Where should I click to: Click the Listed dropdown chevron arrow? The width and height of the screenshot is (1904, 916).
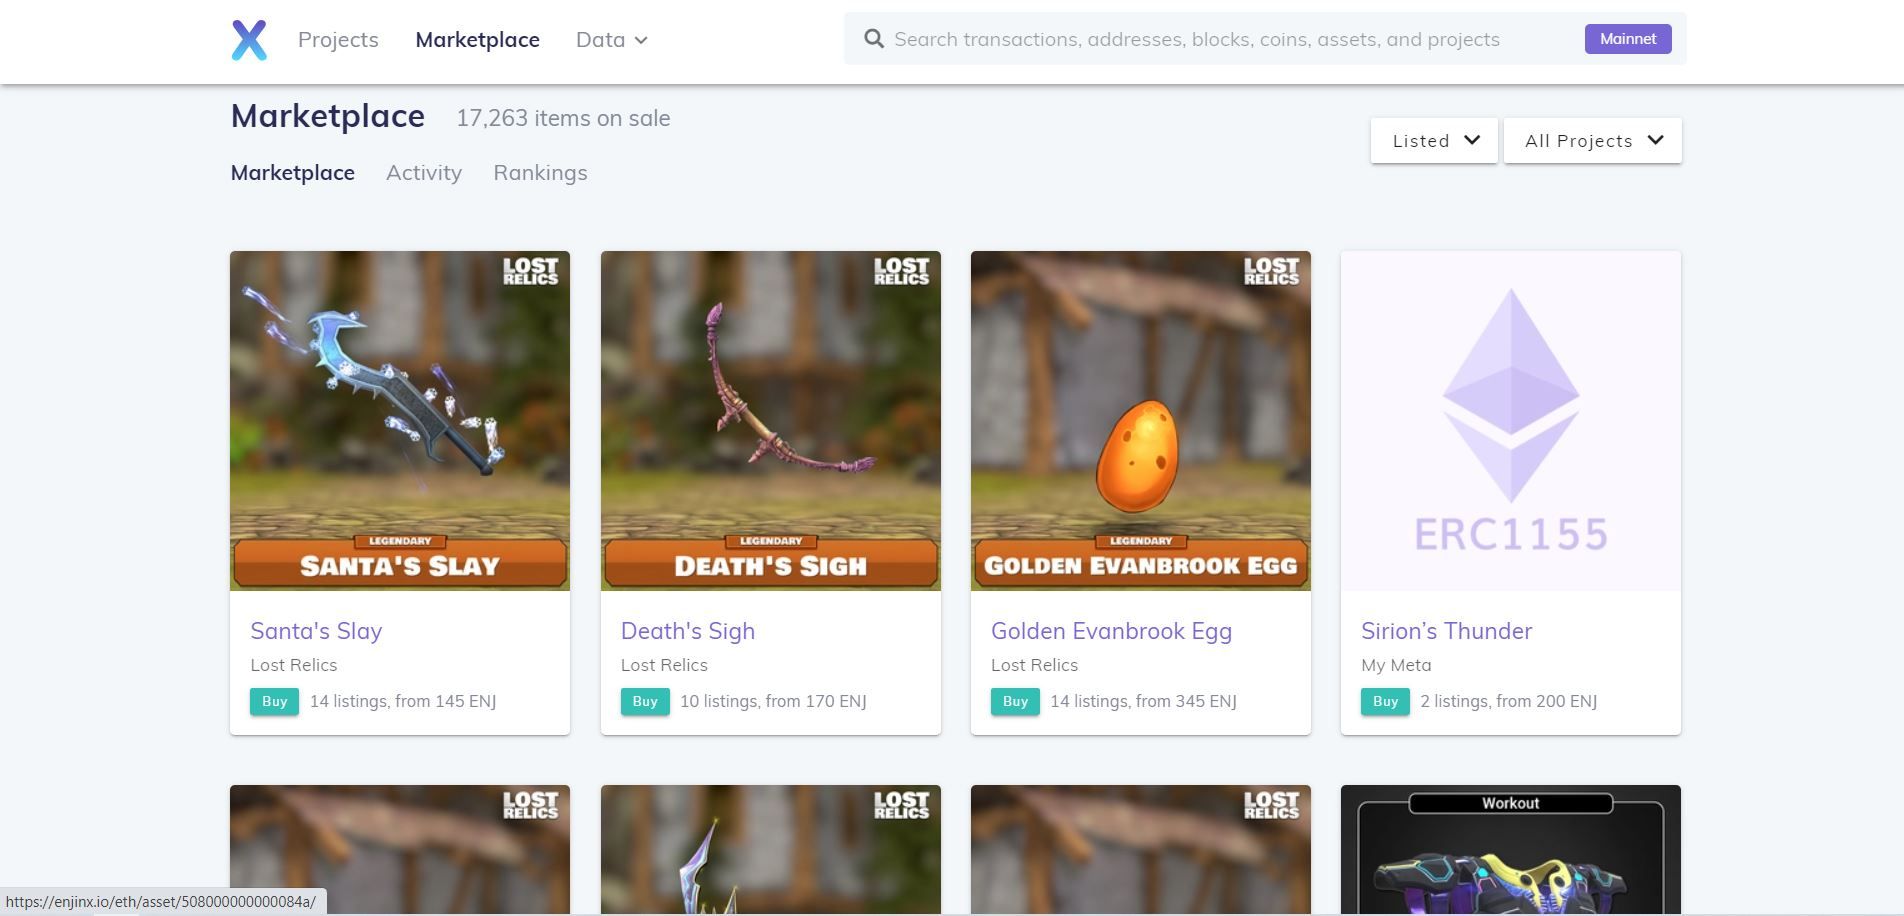(x=1472, y=140)
